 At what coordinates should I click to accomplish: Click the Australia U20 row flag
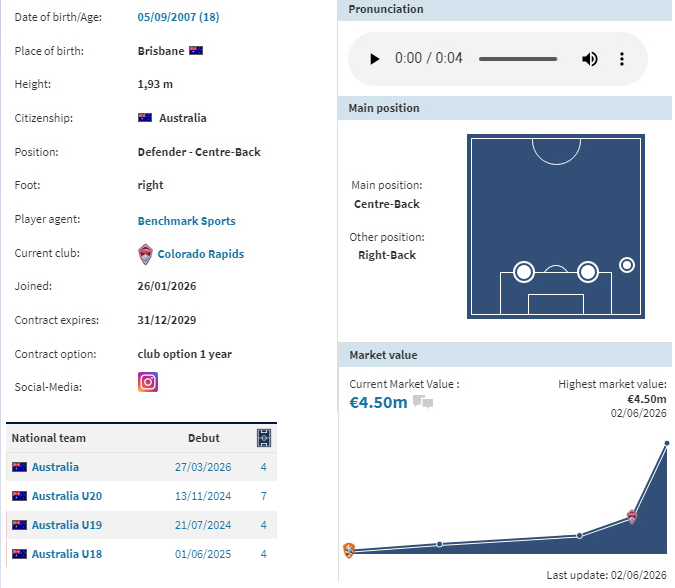pos(19,496)
